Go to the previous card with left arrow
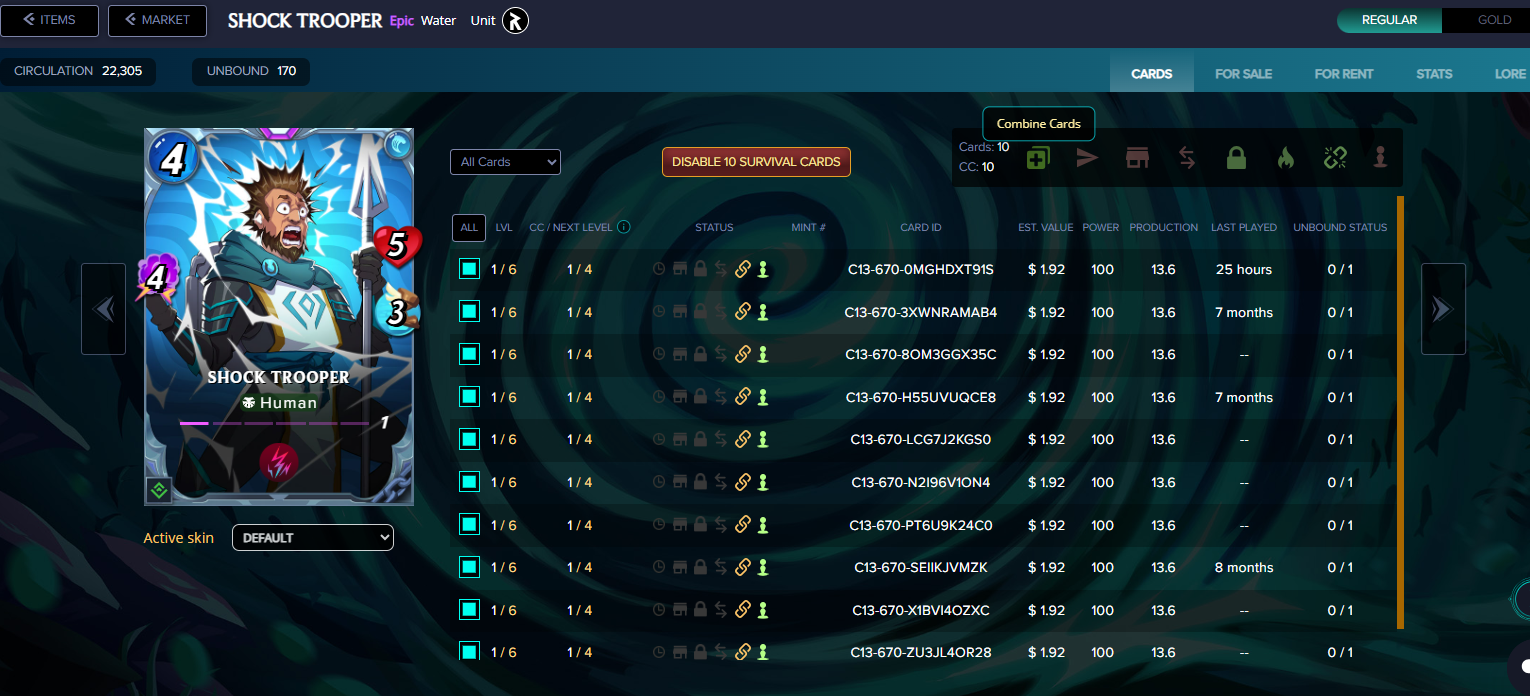The image size is (1530, 696). [103, 309]
